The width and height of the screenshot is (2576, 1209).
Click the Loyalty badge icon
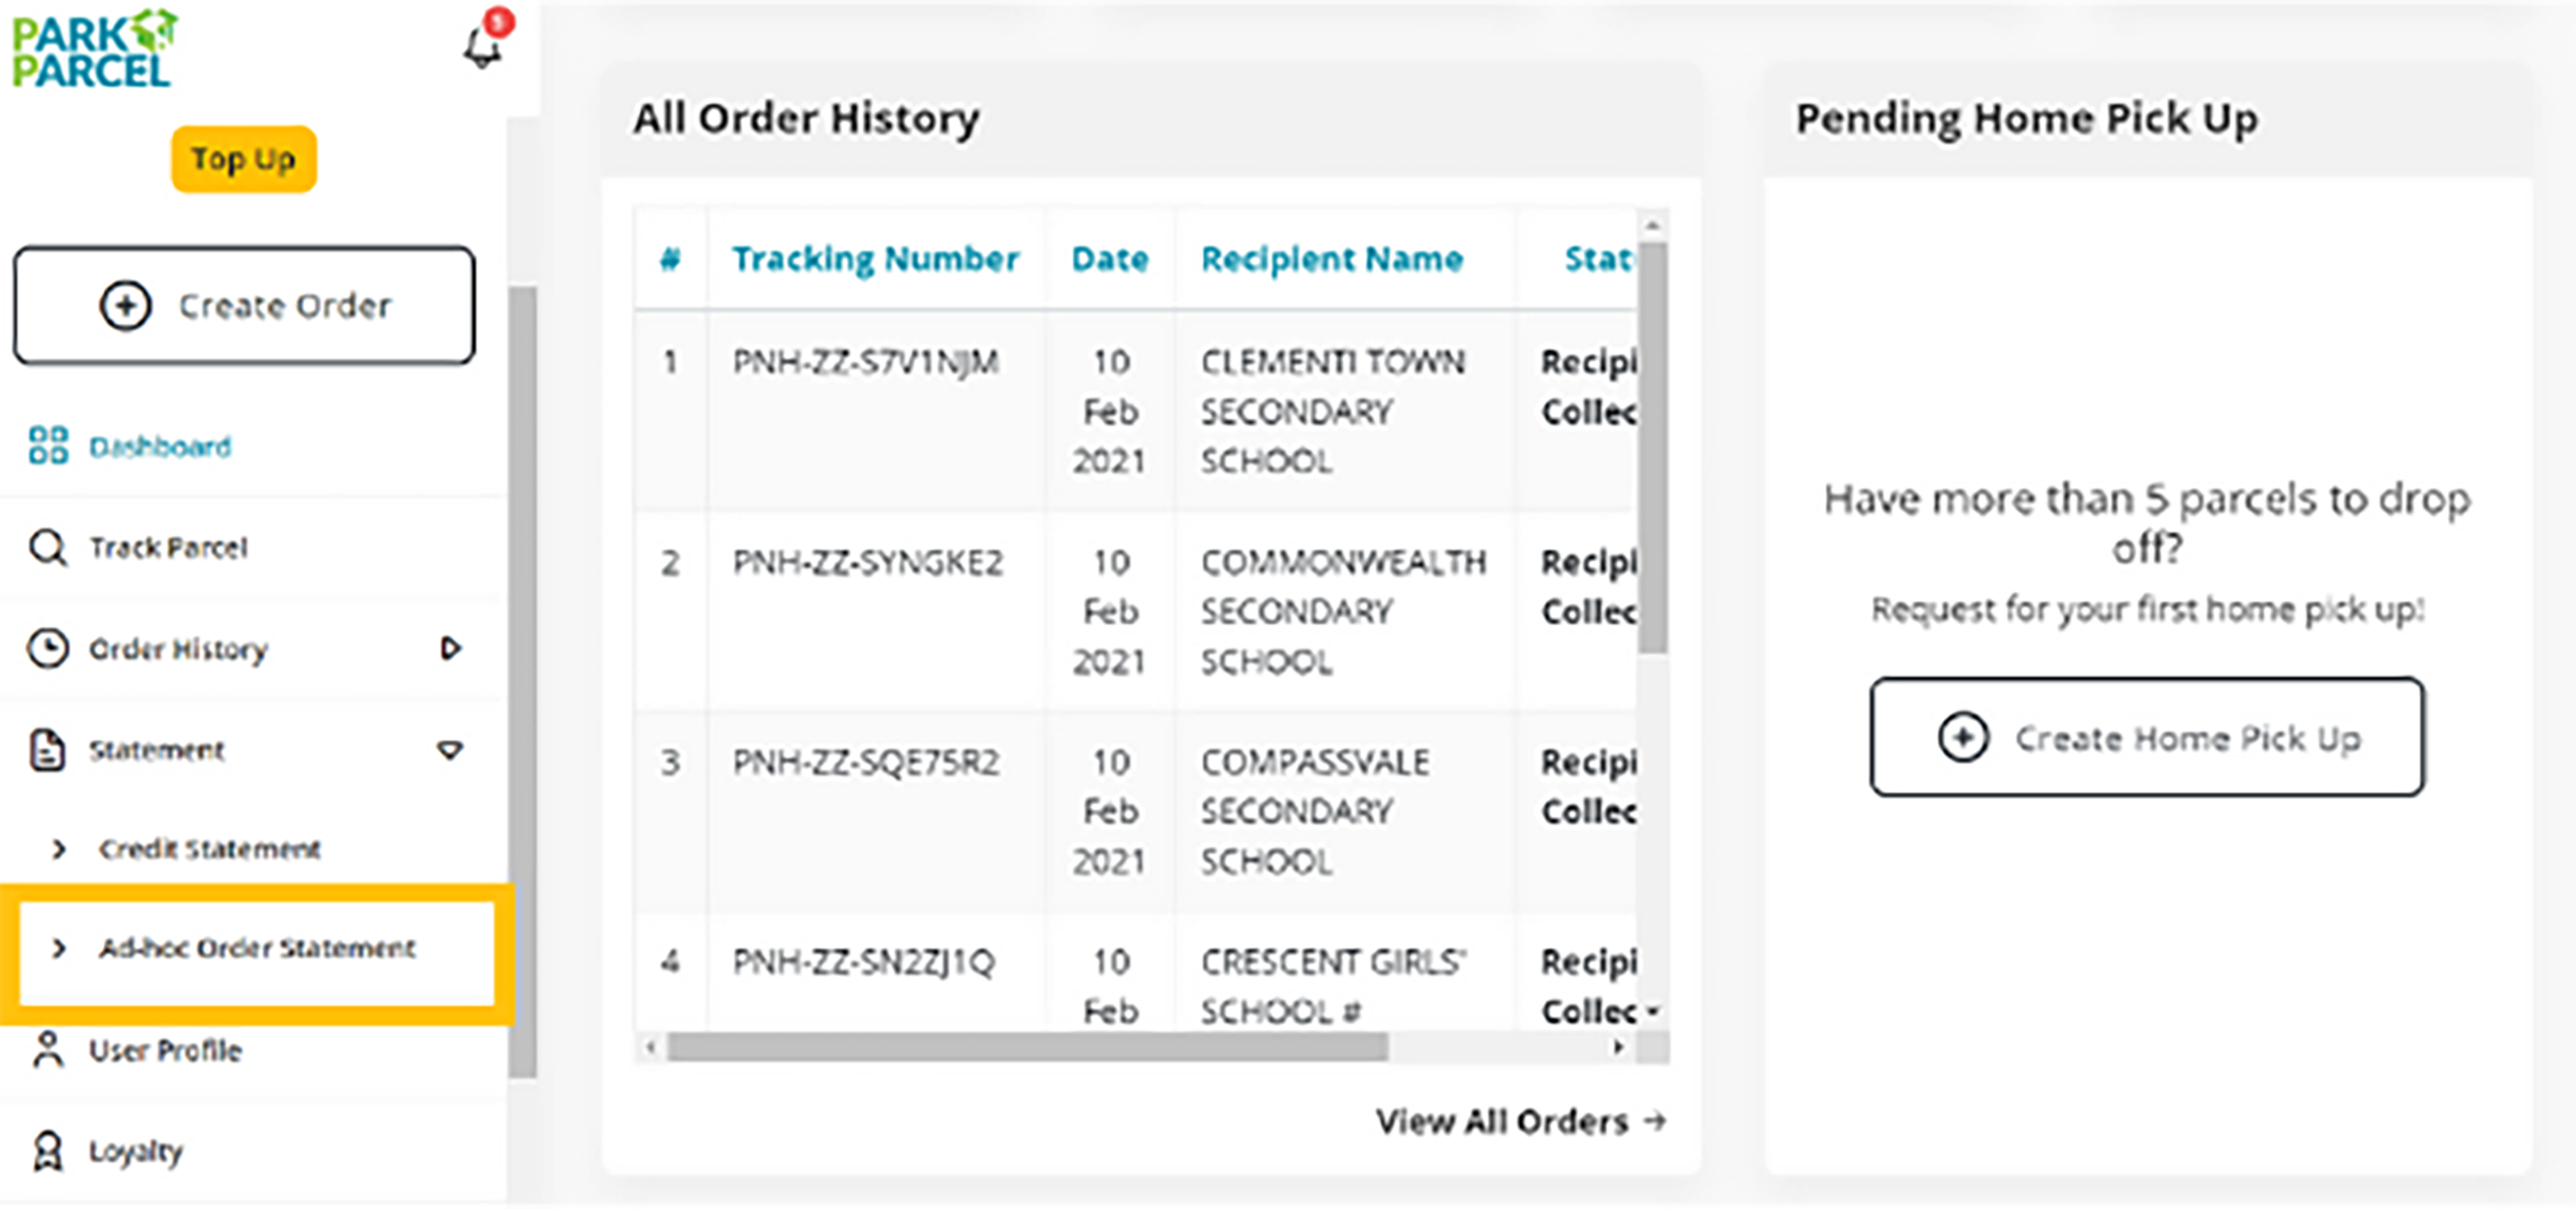(48, 1151)
